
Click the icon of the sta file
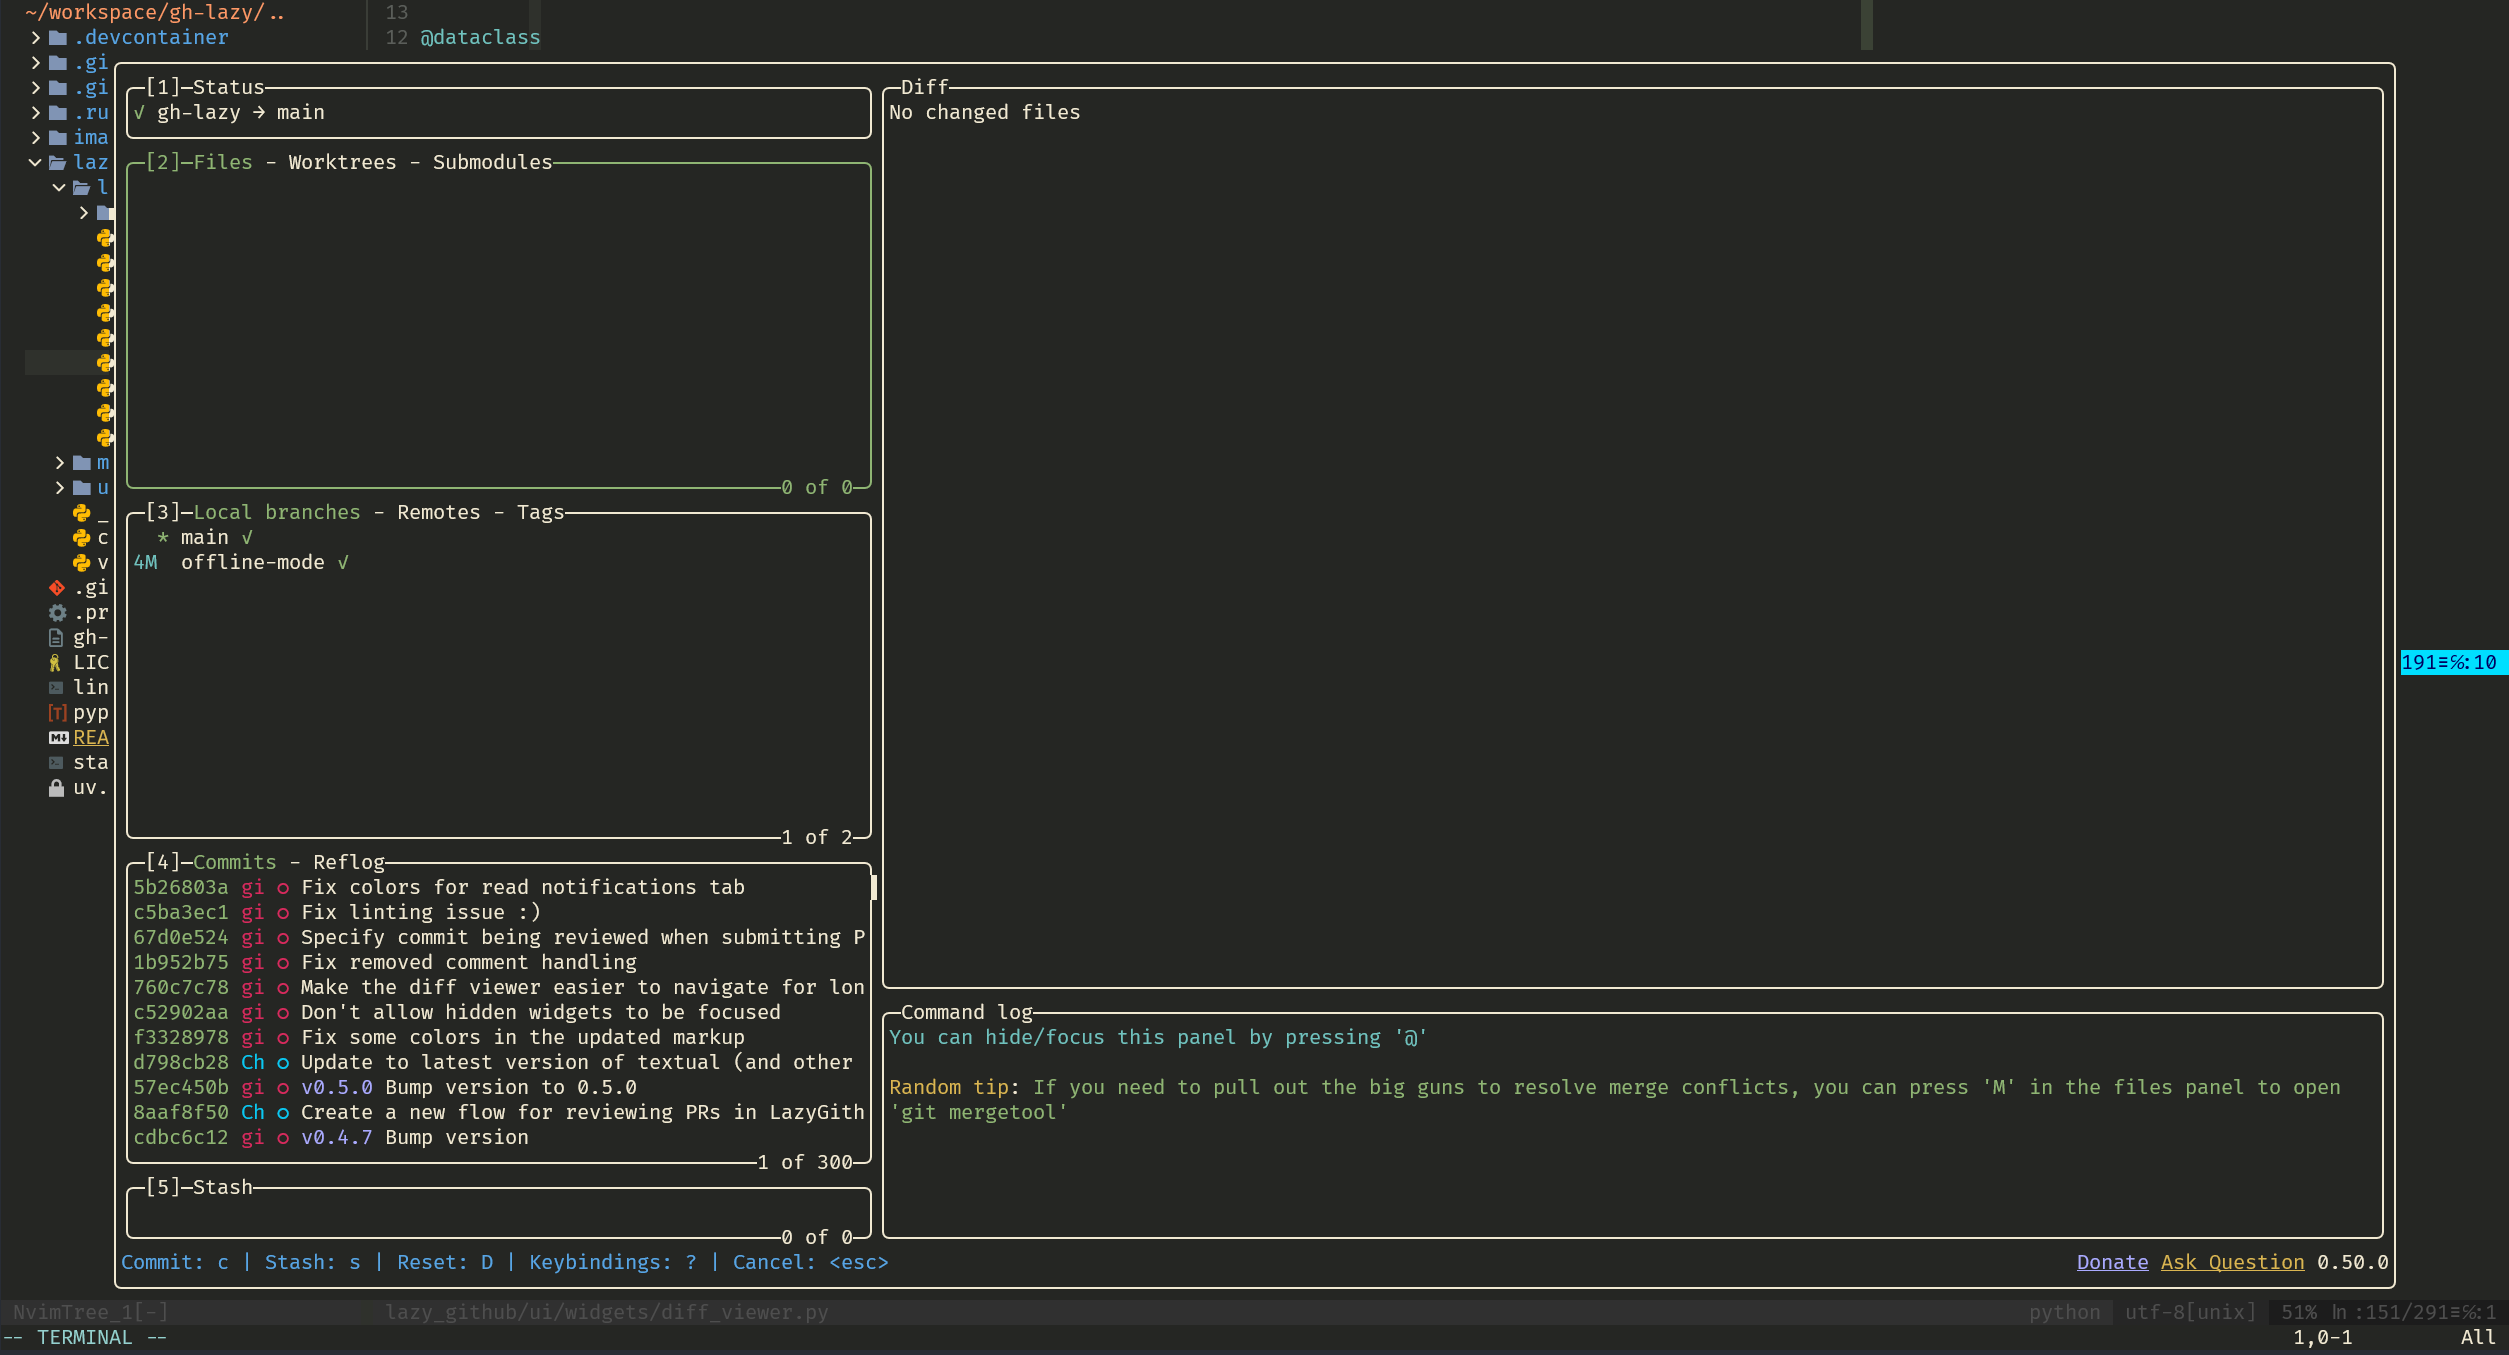coord(56,763)
